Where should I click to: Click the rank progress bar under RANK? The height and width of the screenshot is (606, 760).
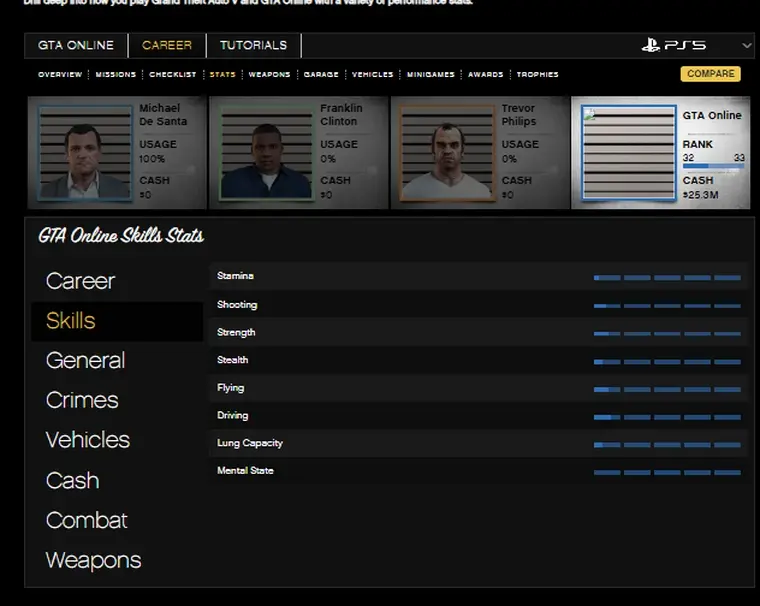coord(713,166)
